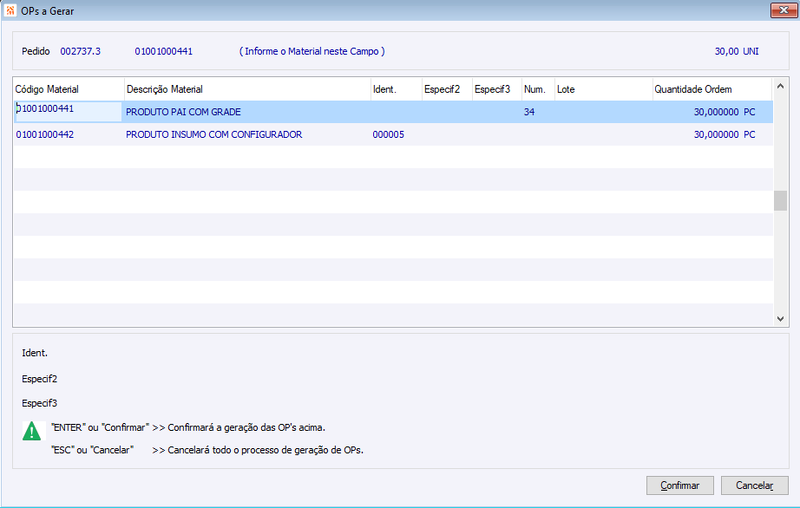Click the Ident. label in lower panel
The width and height of the screenshot is (800, 508).
click(35, 353)
